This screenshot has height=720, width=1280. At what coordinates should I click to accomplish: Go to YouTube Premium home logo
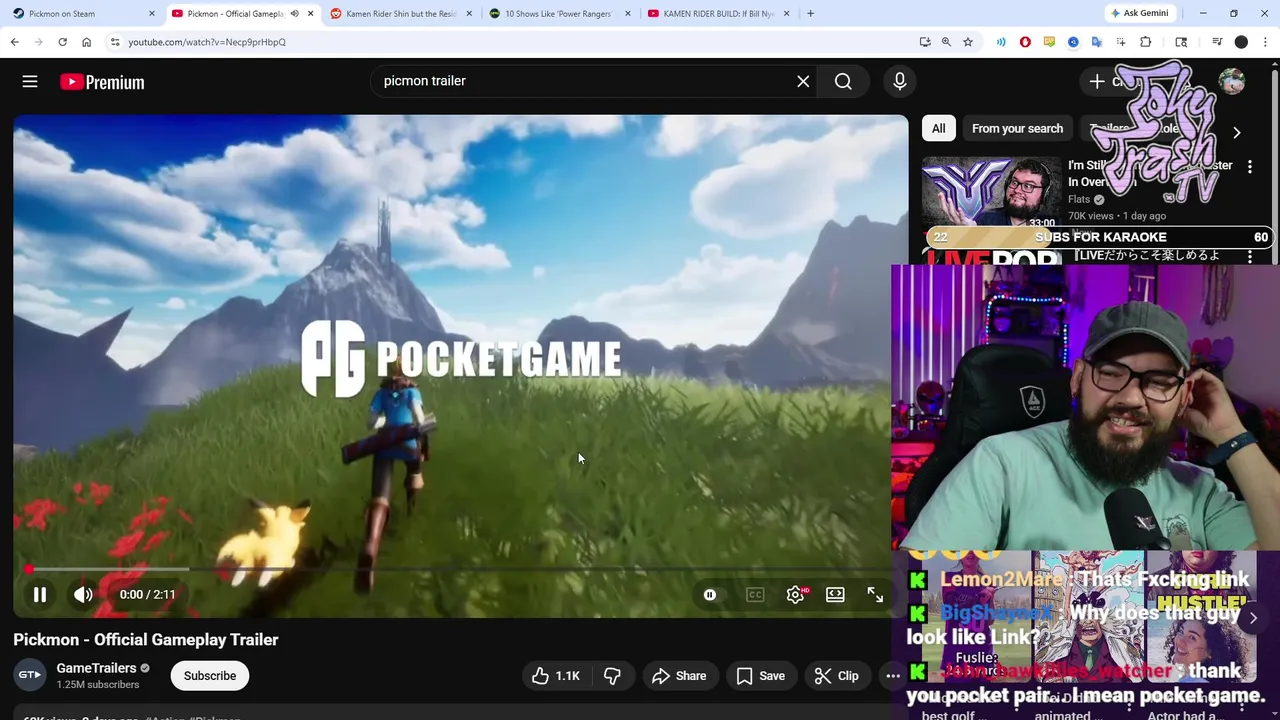pyautogui.click(x=102, y=82)
